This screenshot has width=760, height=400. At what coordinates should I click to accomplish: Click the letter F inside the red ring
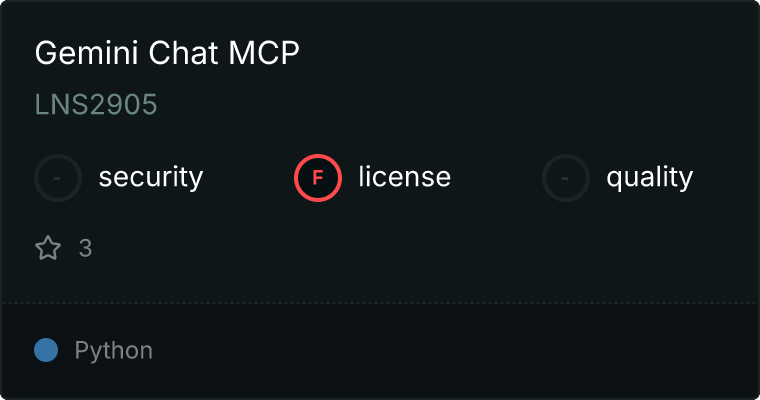pos(318,178)
